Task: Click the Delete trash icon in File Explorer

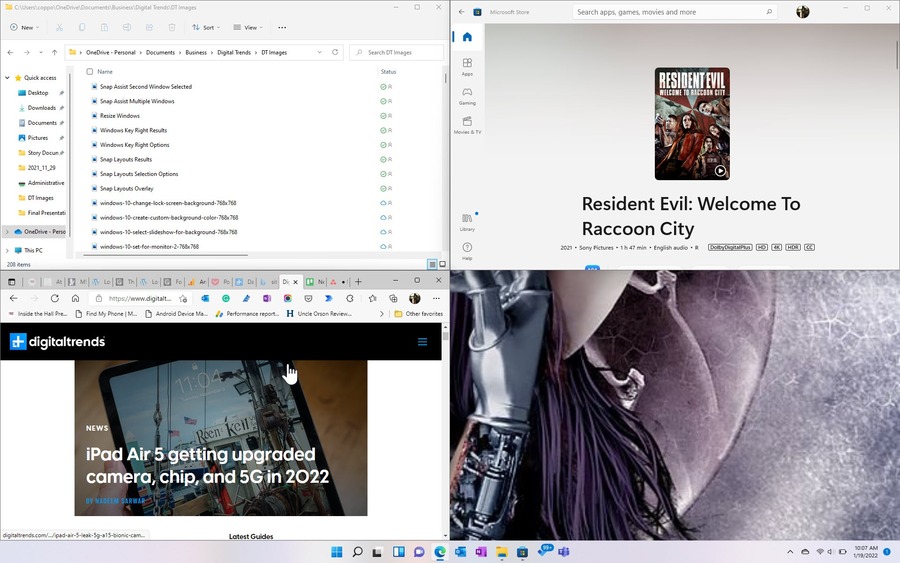Action: click(172, 28)
